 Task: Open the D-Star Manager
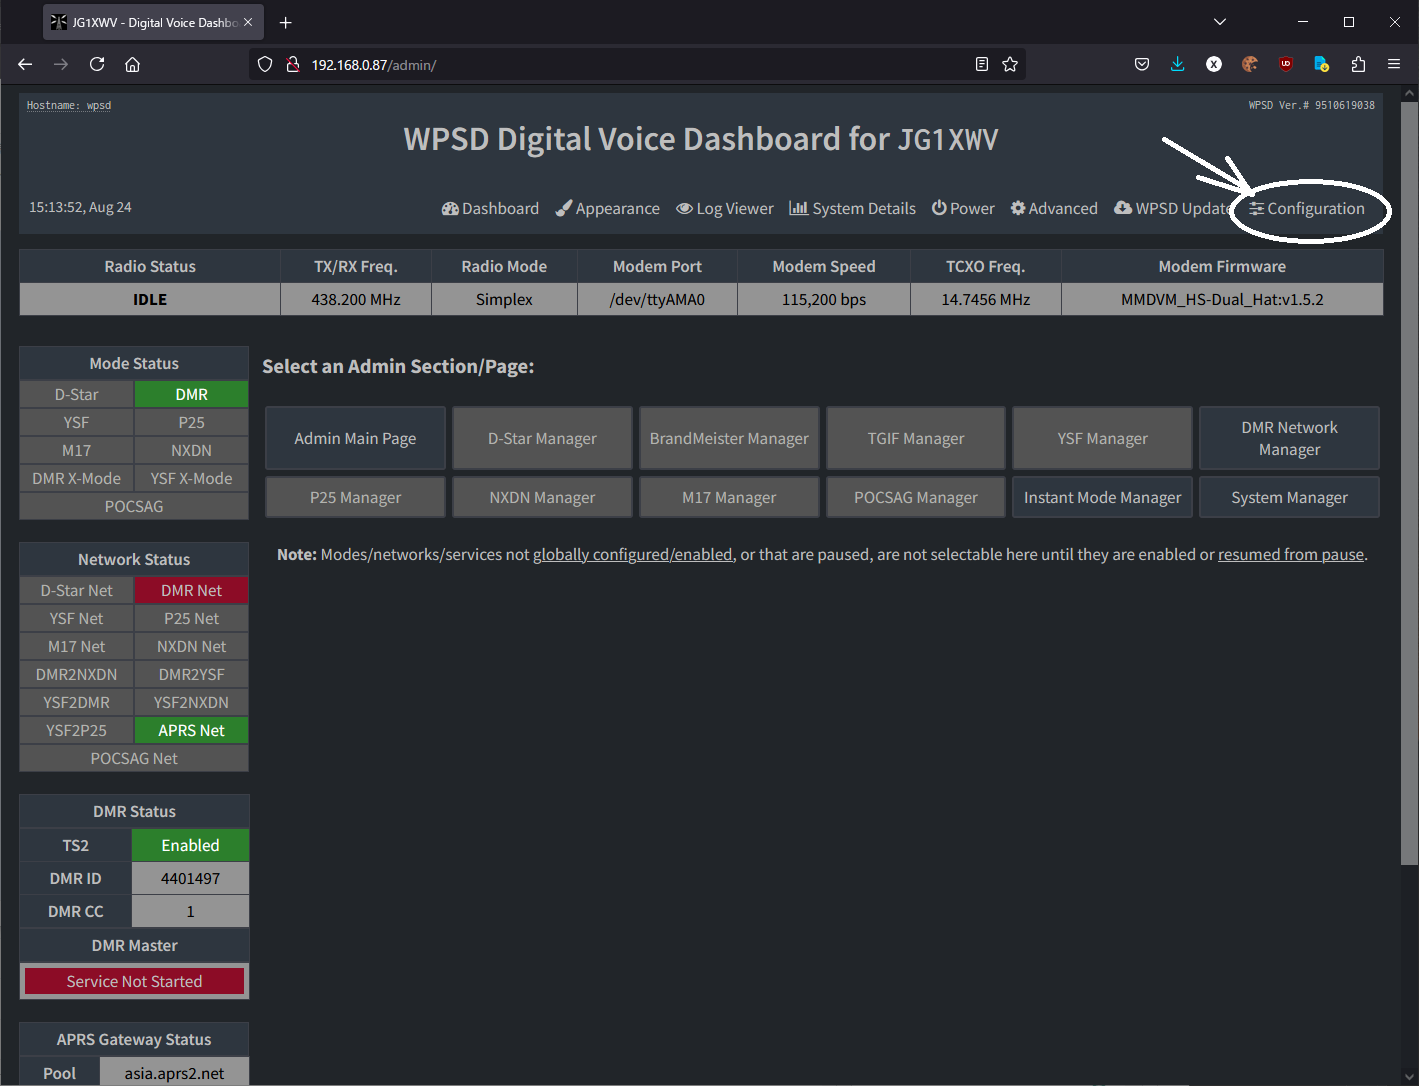click(x=542, y=438)
